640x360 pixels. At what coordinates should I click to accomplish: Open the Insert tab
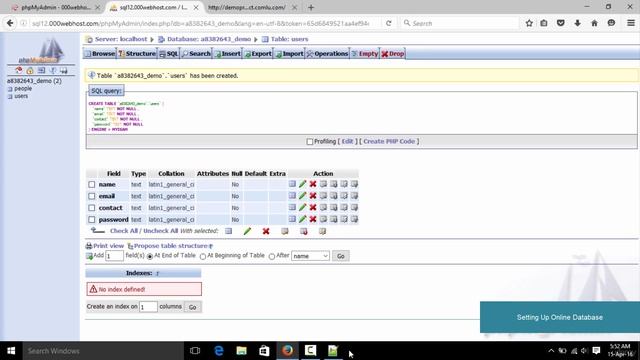(227, 53)
